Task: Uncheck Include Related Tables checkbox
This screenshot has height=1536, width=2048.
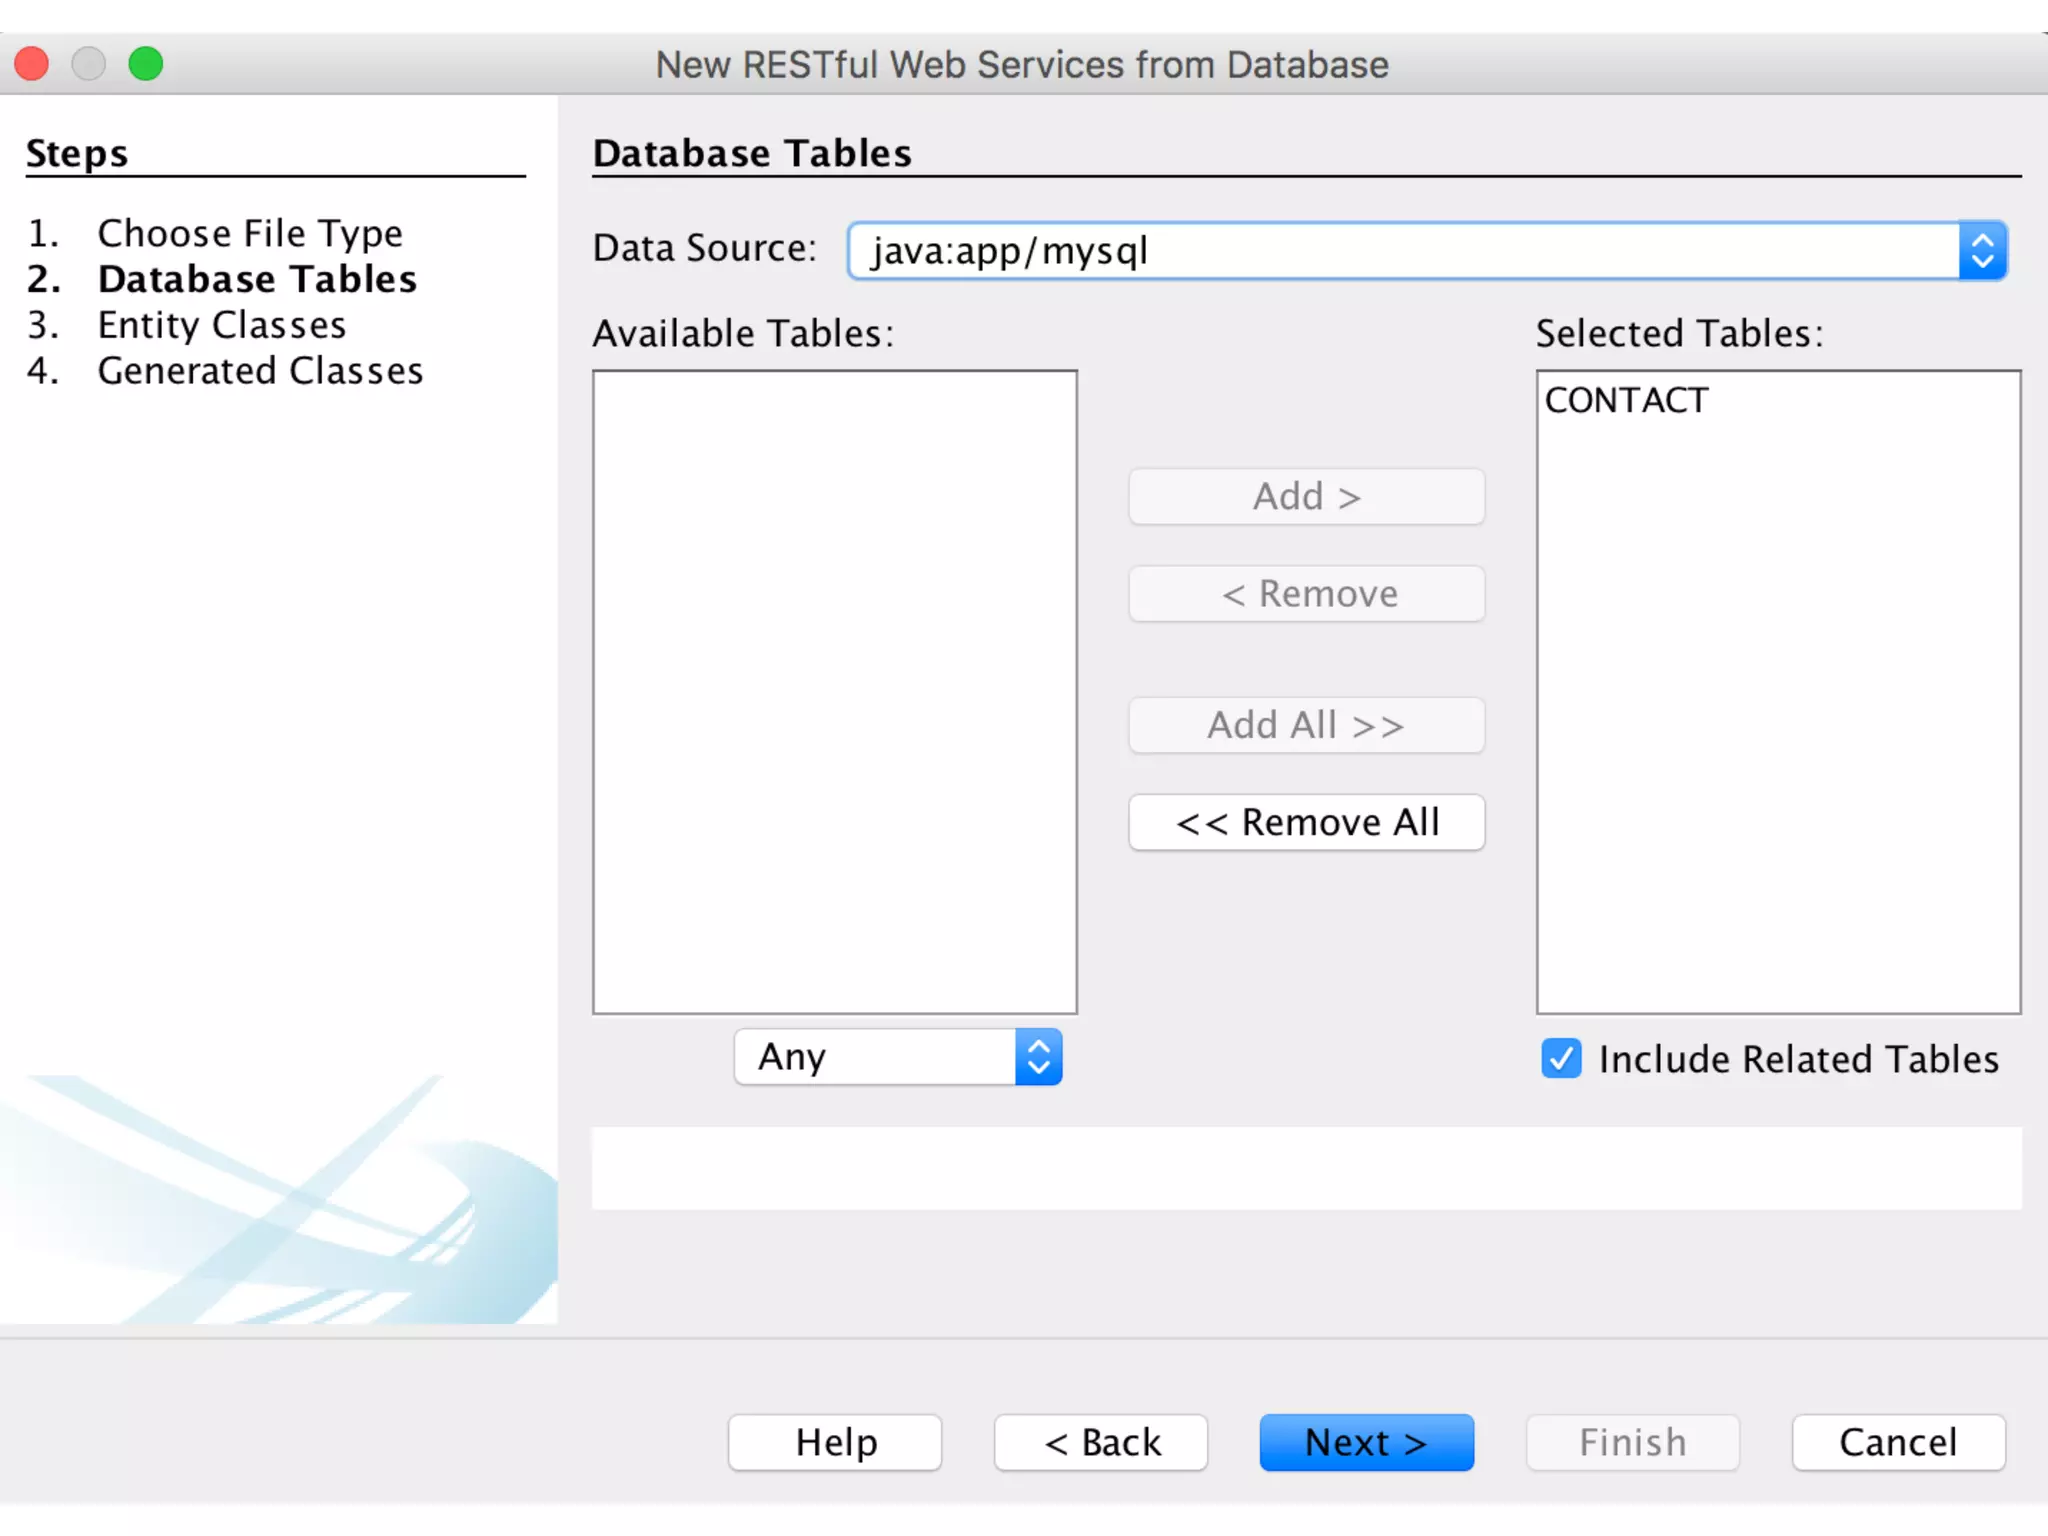Action: (1561, 1058)
